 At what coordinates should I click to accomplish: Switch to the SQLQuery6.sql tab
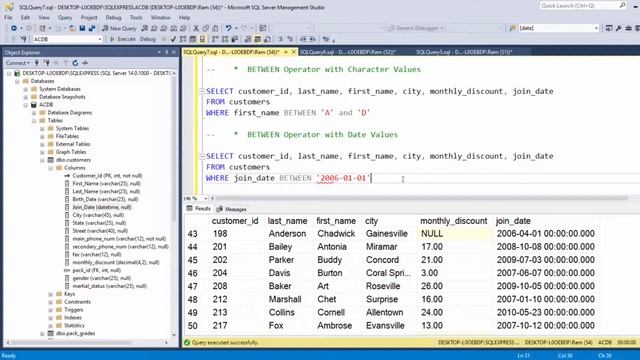(x=347, y=52)
